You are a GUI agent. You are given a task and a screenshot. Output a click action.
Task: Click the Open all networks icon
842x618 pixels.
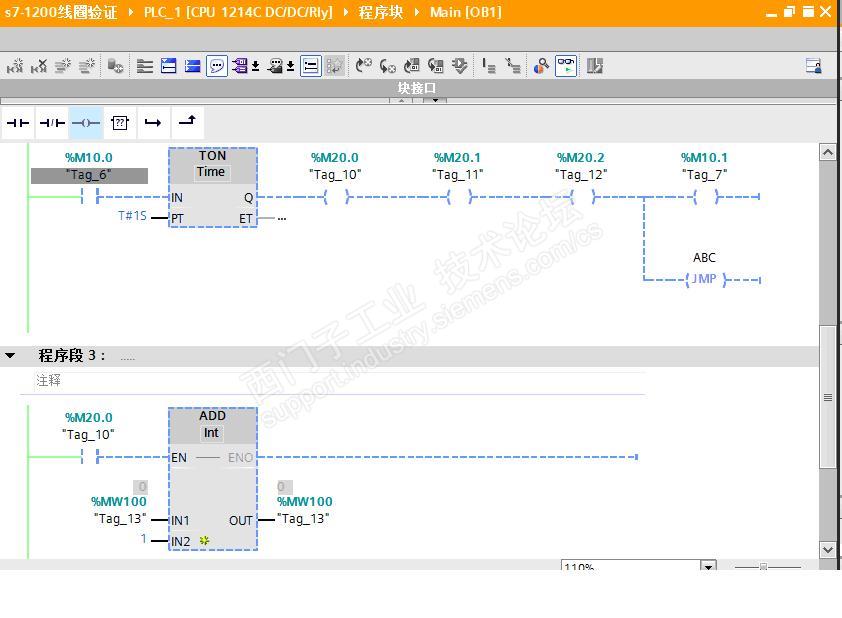pos(144,66)
